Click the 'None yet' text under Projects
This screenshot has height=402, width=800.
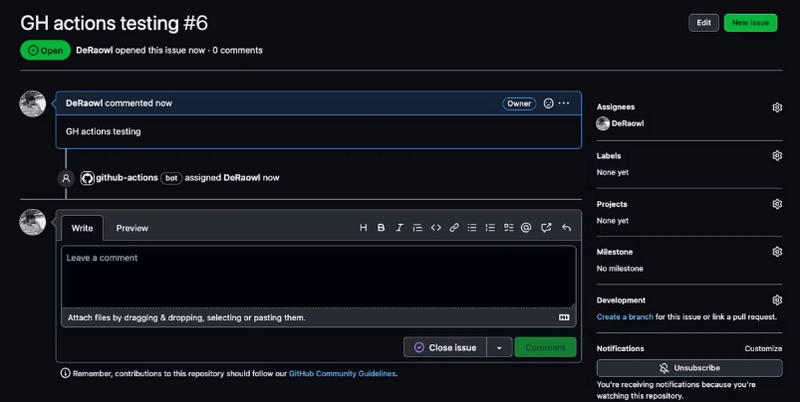[613, 220]
